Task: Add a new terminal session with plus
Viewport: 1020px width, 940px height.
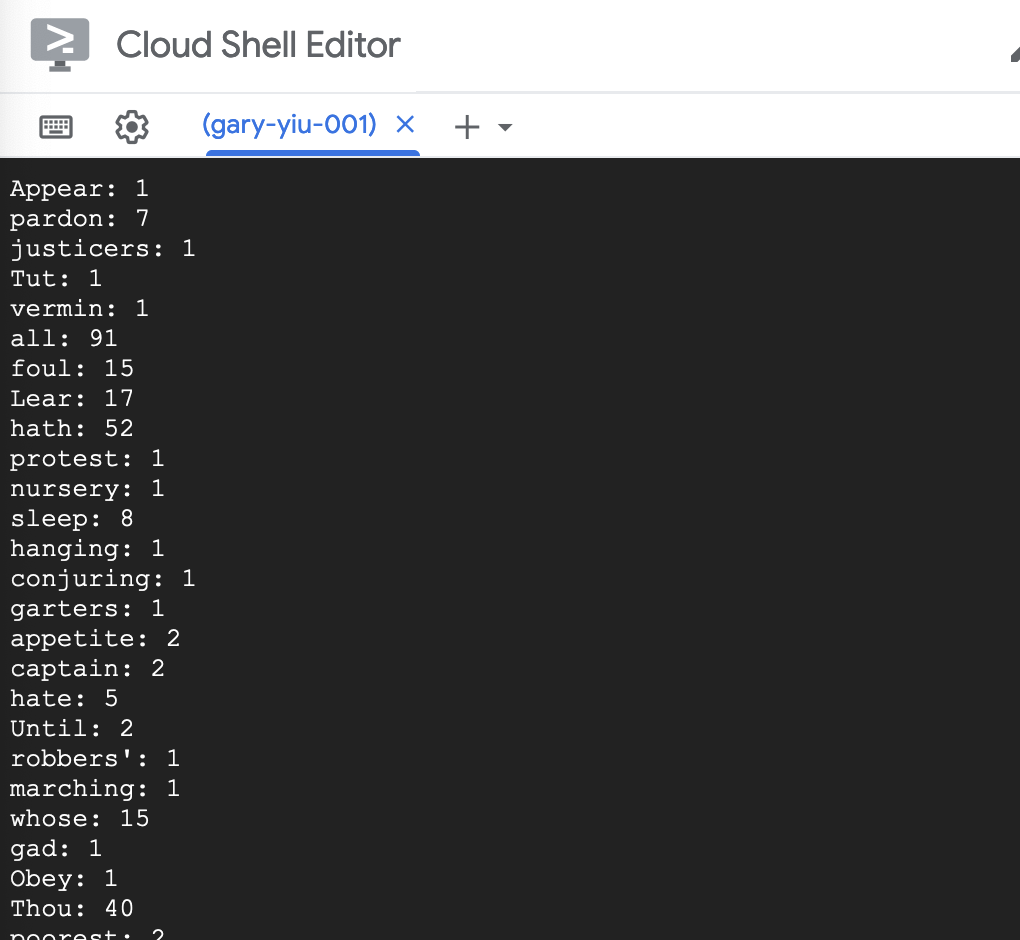Action: (x=467, y=127)
